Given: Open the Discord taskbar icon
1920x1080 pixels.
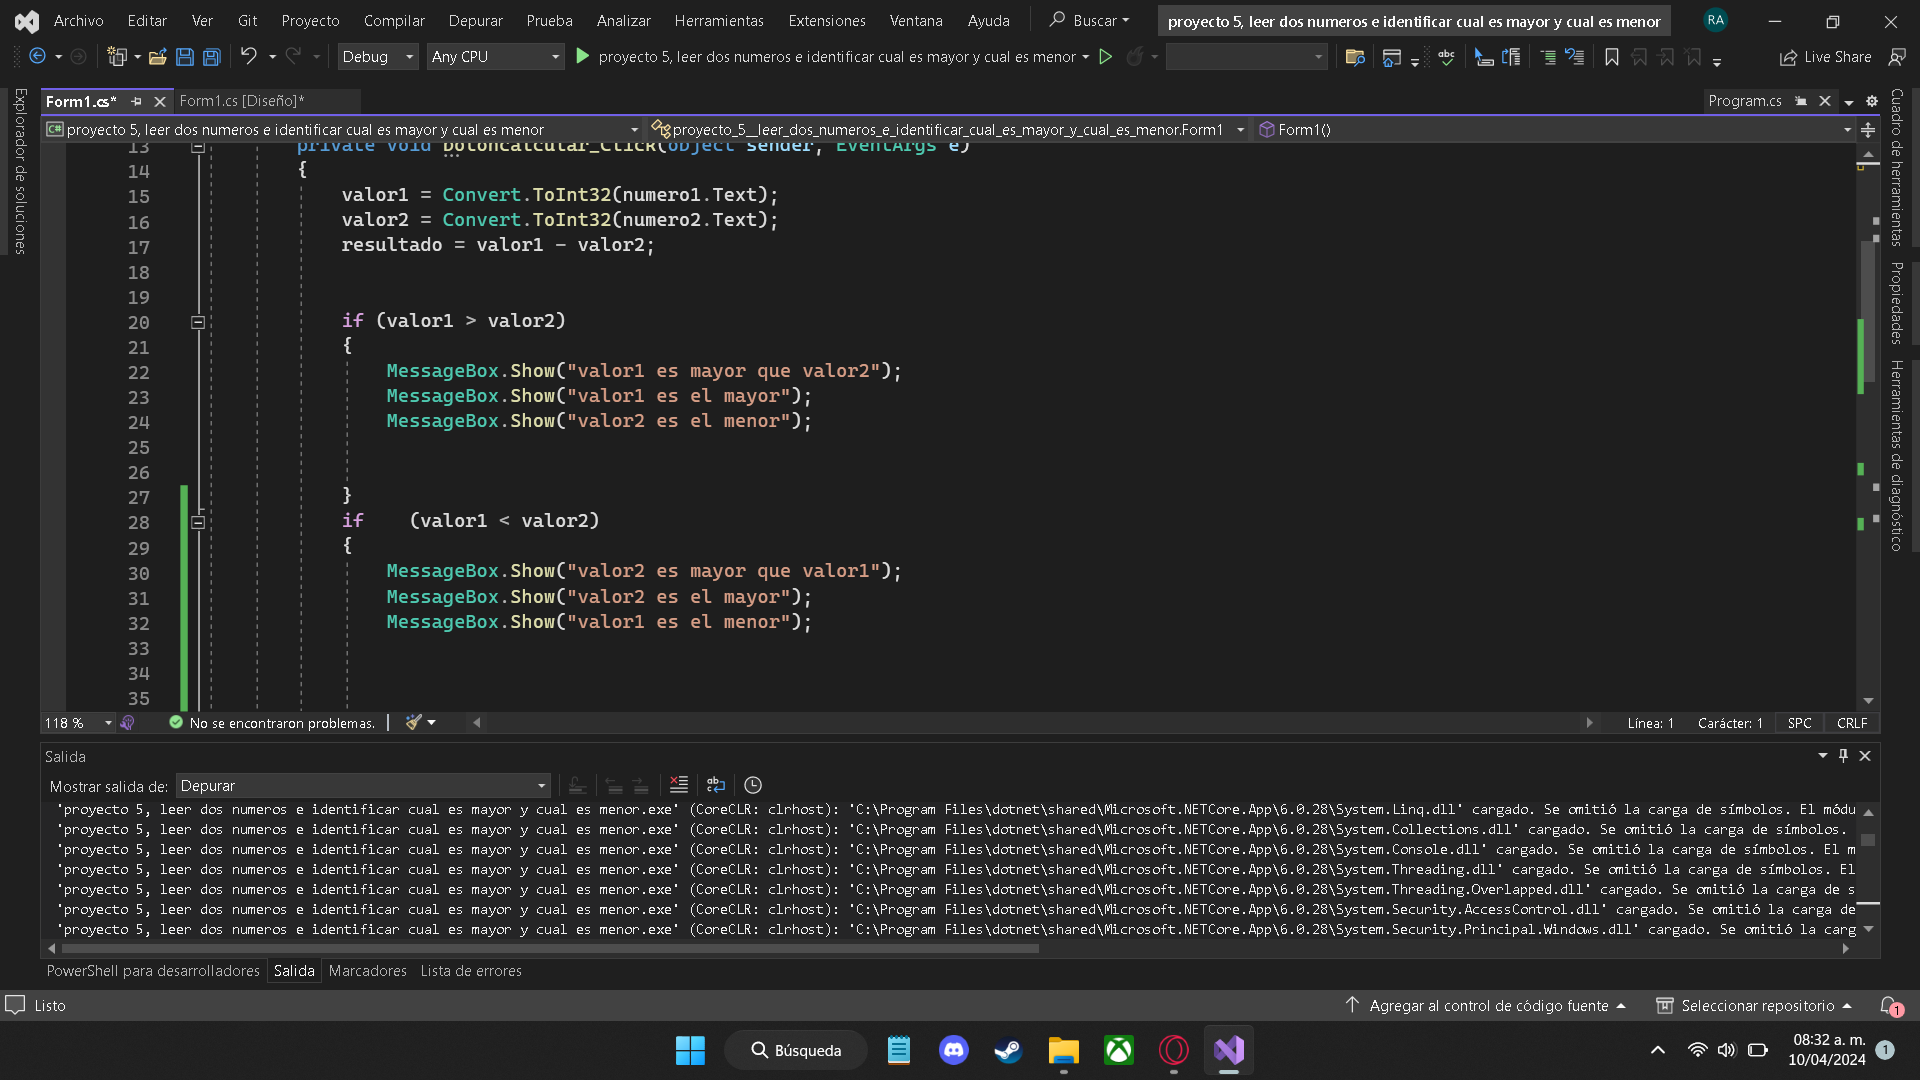Looking at the screenshot, I should [953, 1050].
